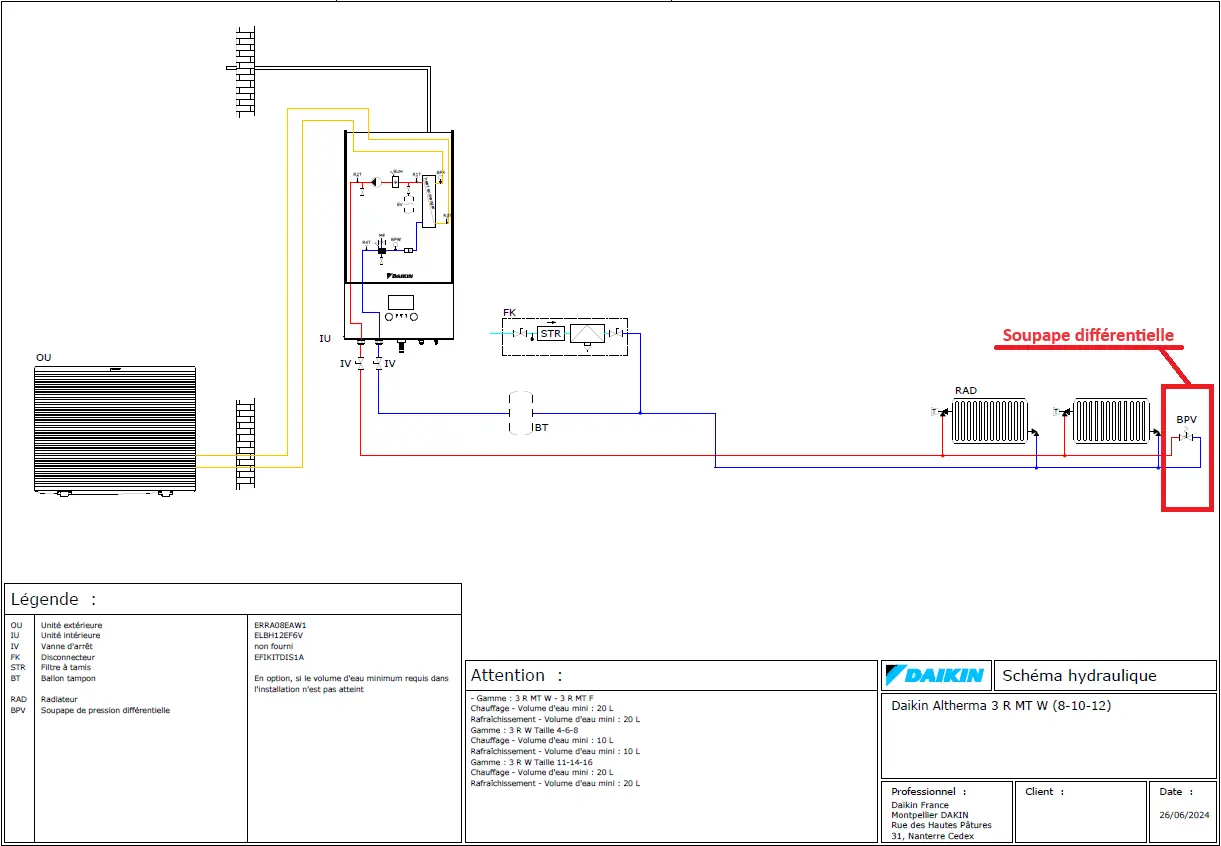Click the thermostatic valve on first radiator
This screenshot has width=1221, height=846.
click(x=935, y=411)
